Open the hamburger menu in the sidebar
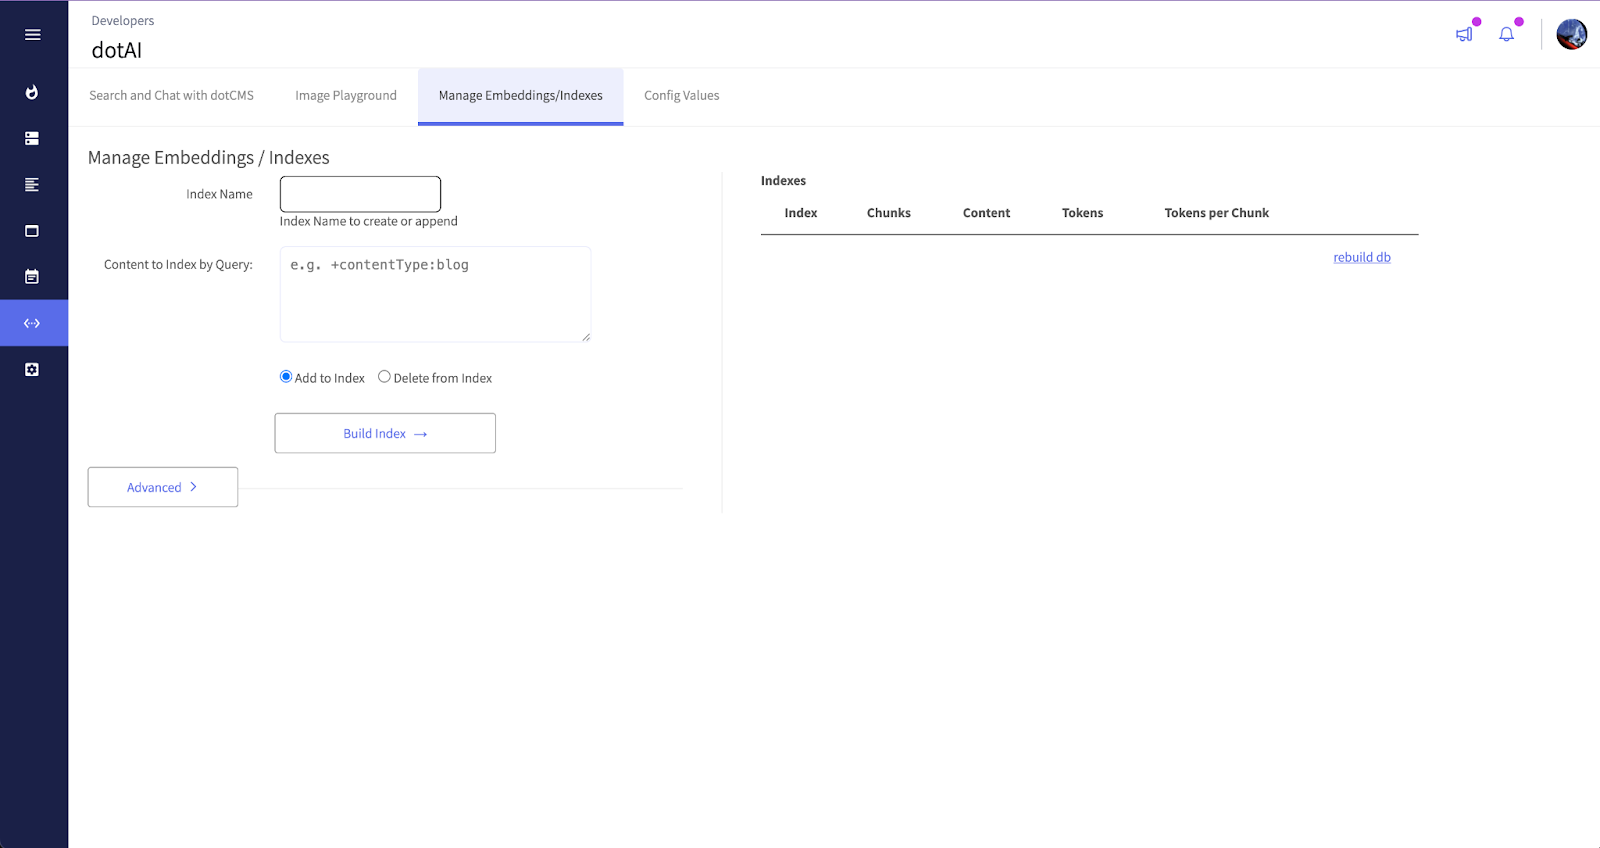 [x=32, y=35]
